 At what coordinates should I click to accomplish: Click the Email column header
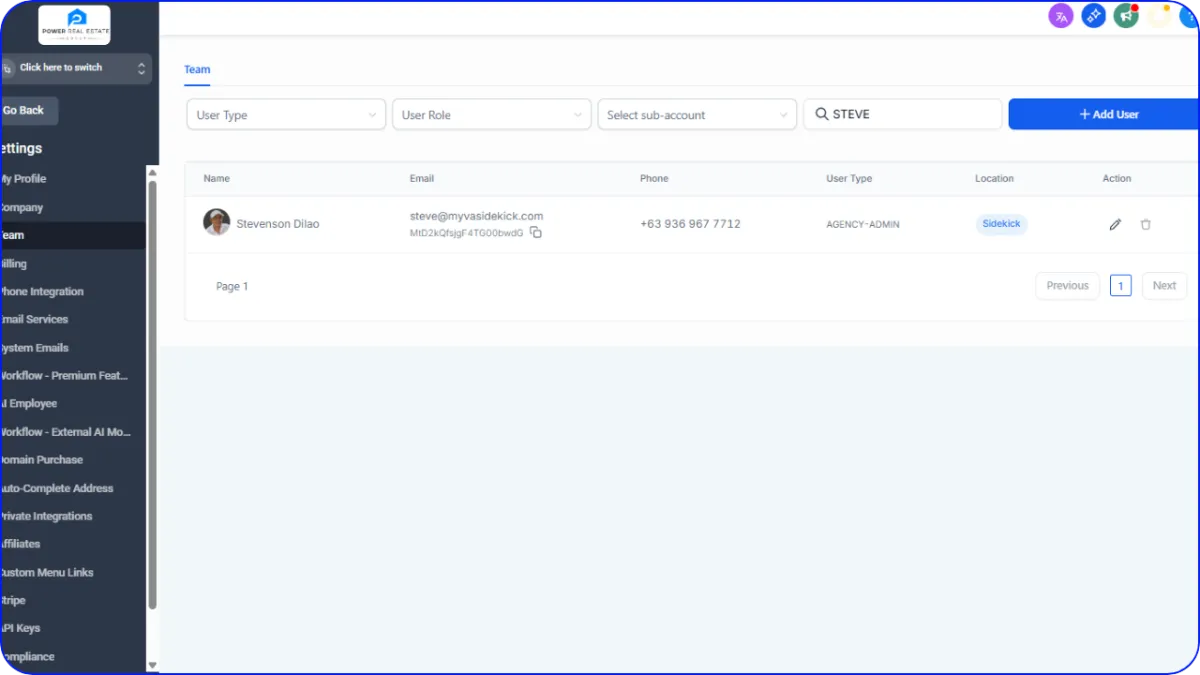422,178
